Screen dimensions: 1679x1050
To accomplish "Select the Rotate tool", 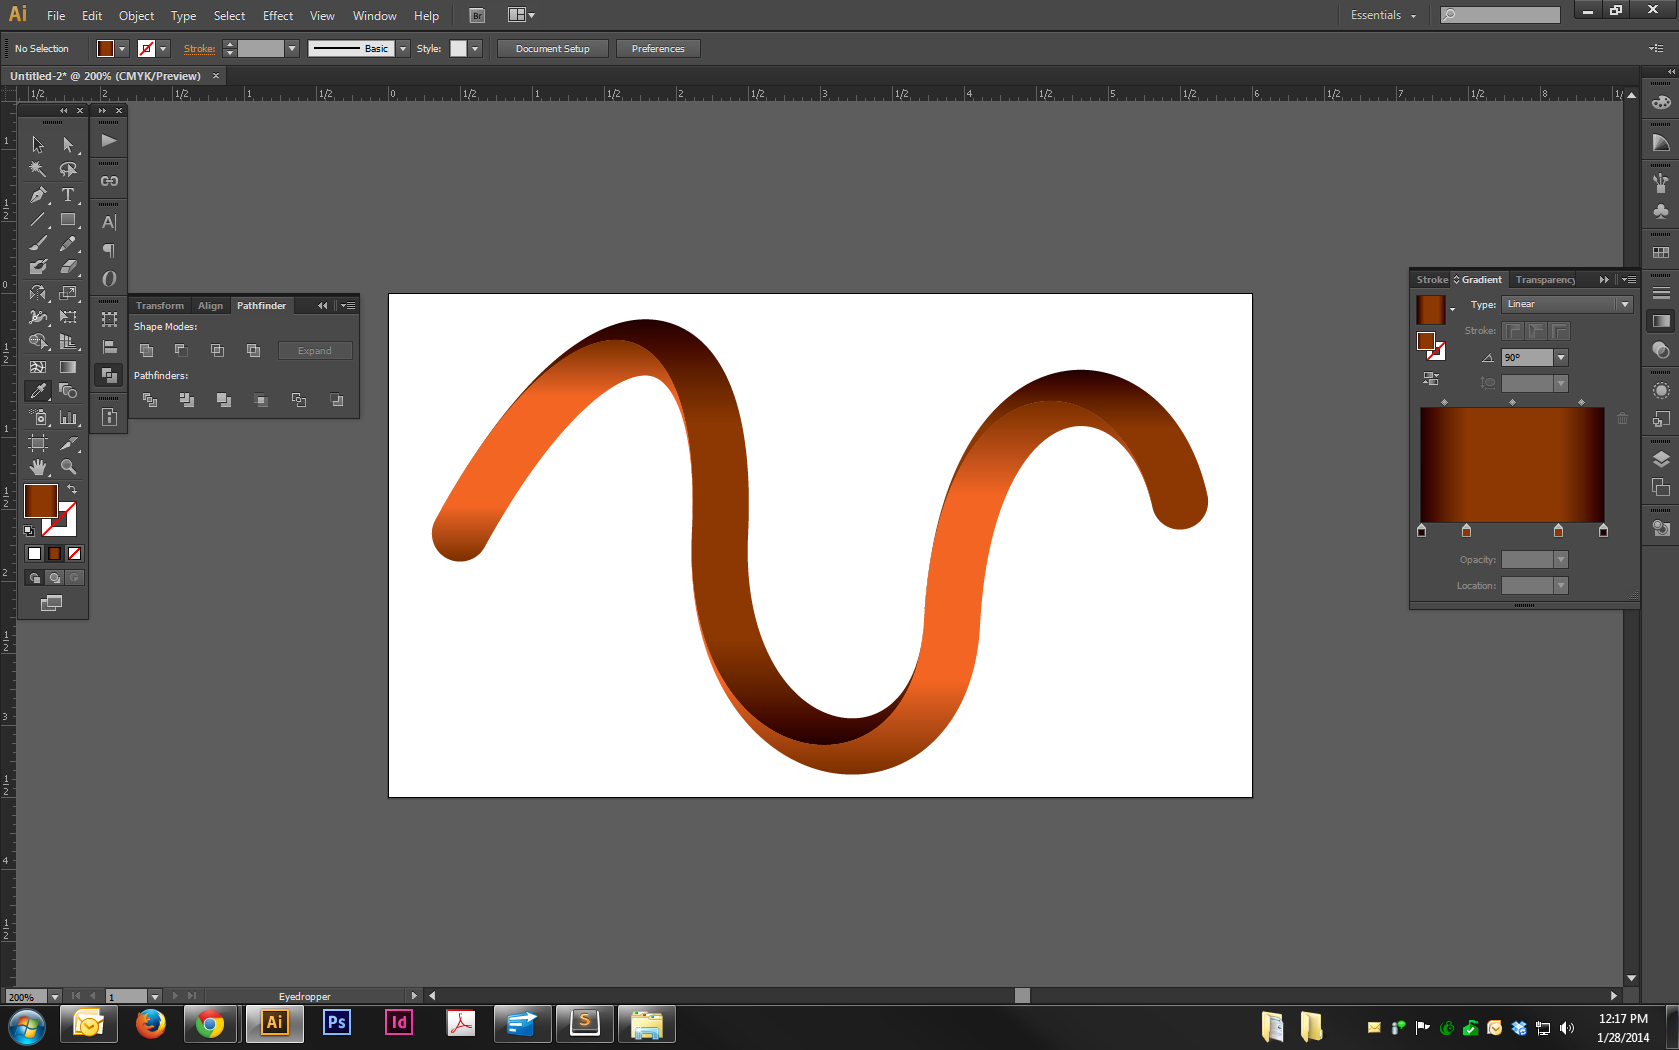I will [x=38, y=293].
